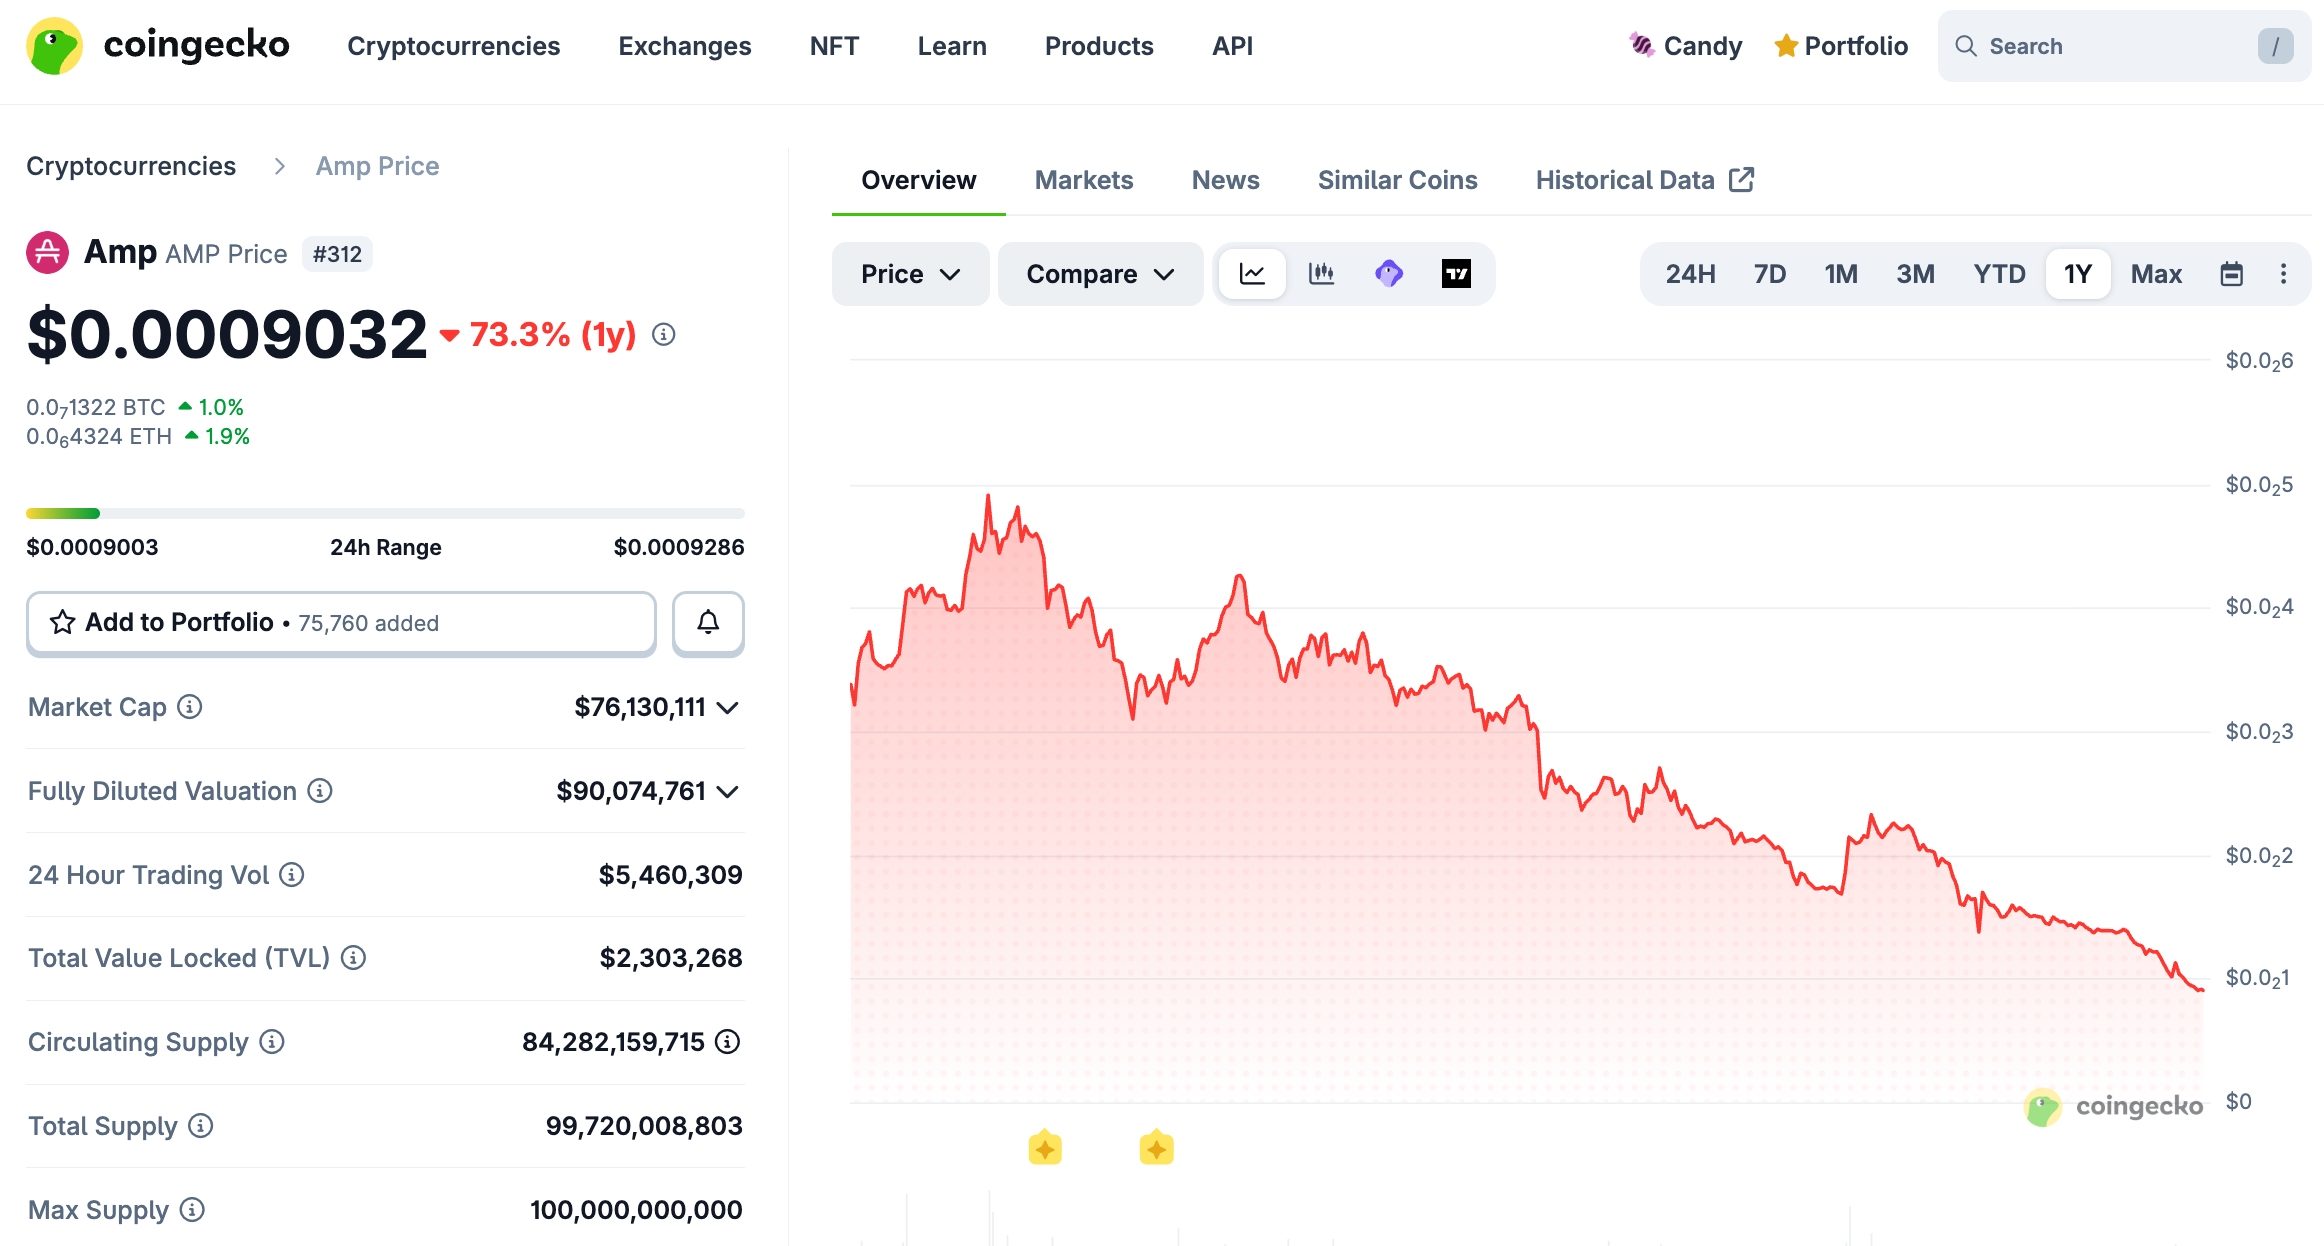Click the 24h Range progress bar
Screen dimensions: 2324x1246
[386, 513]
